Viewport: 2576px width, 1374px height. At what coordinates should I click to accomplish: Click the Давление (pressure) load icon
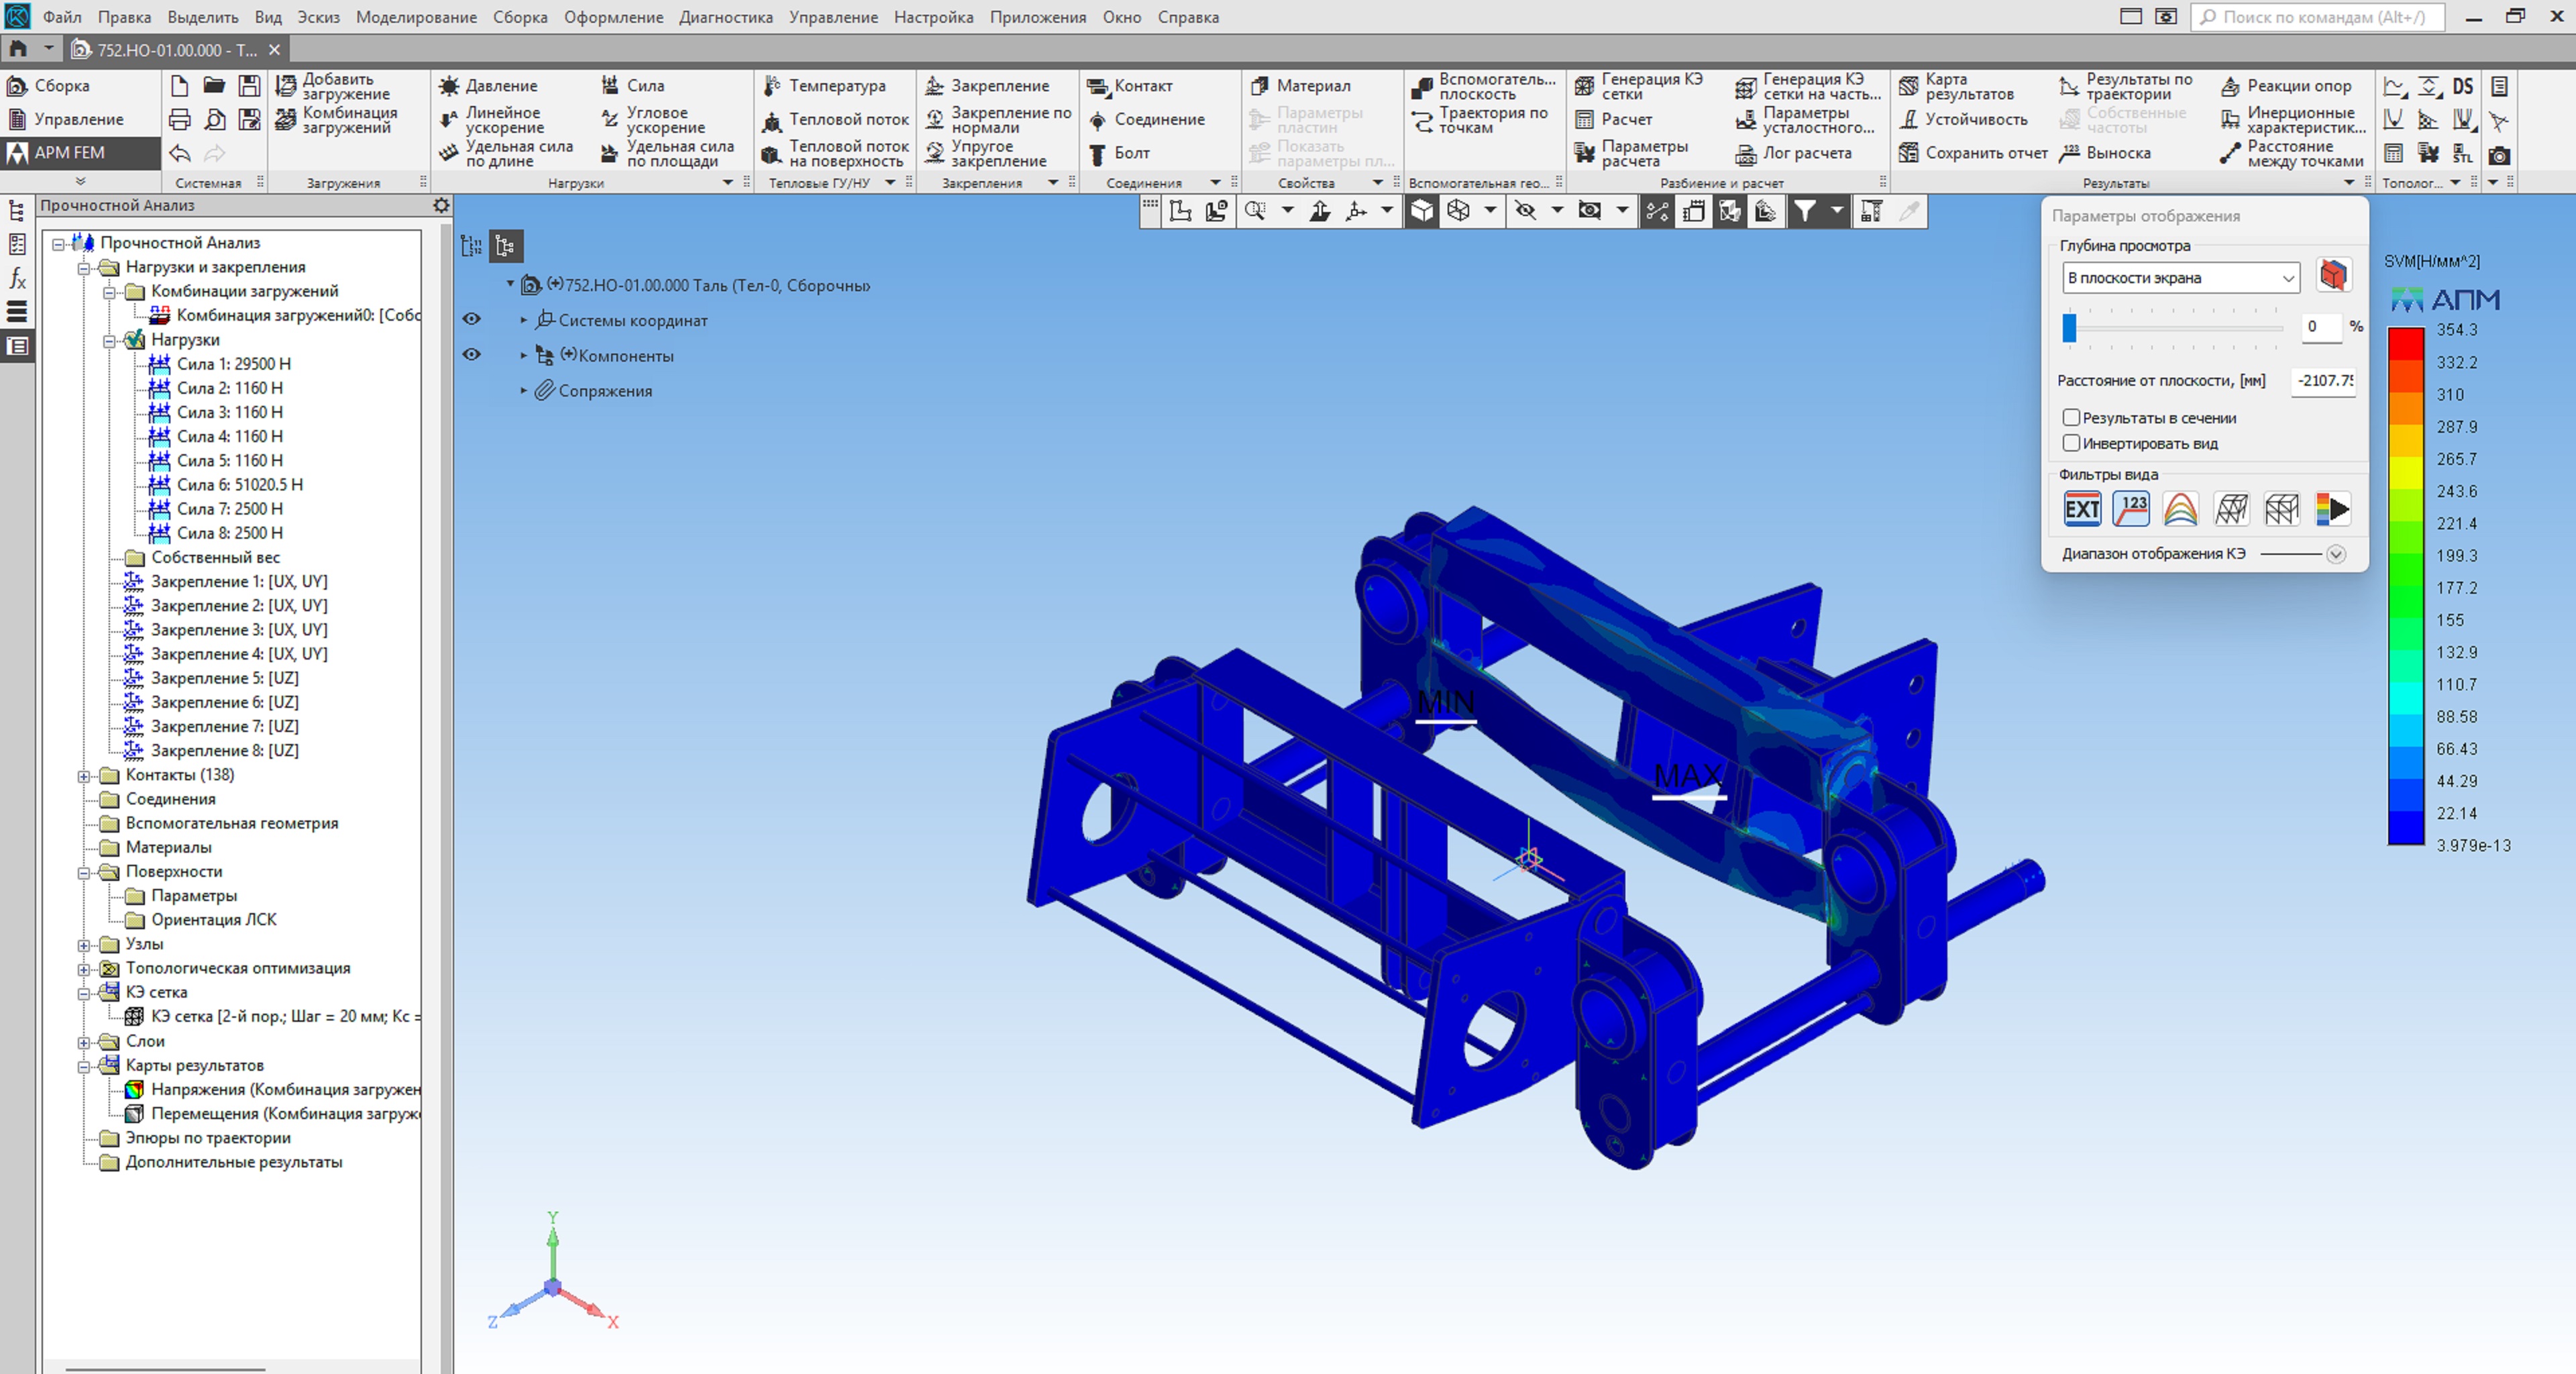point(450,86)
